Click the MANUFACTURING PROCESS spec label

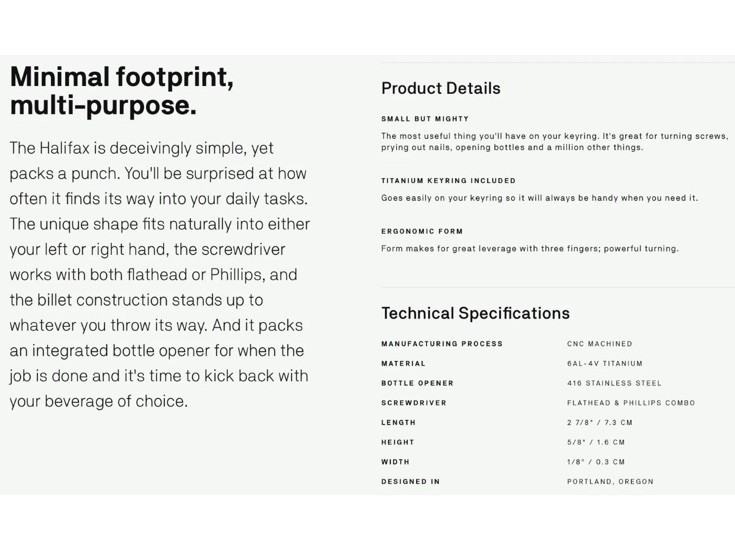pyautogui.click(x=442, y=344)
